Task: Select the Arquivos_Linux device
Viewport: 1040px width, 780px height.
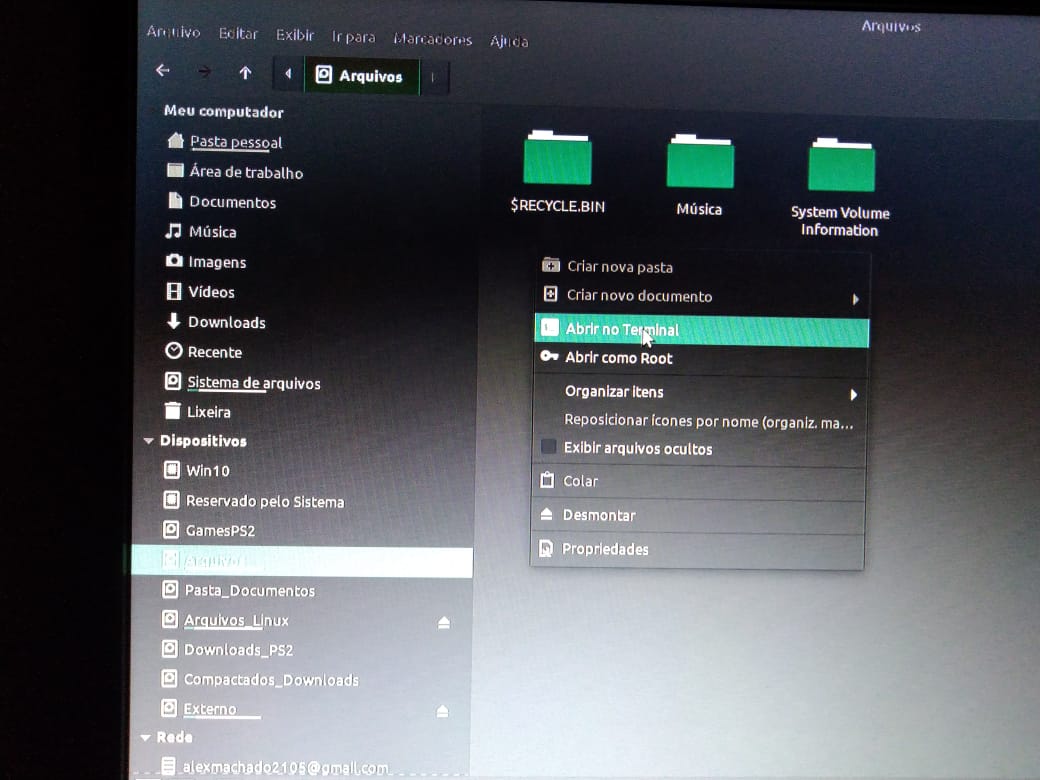Action: coord(226,619)
